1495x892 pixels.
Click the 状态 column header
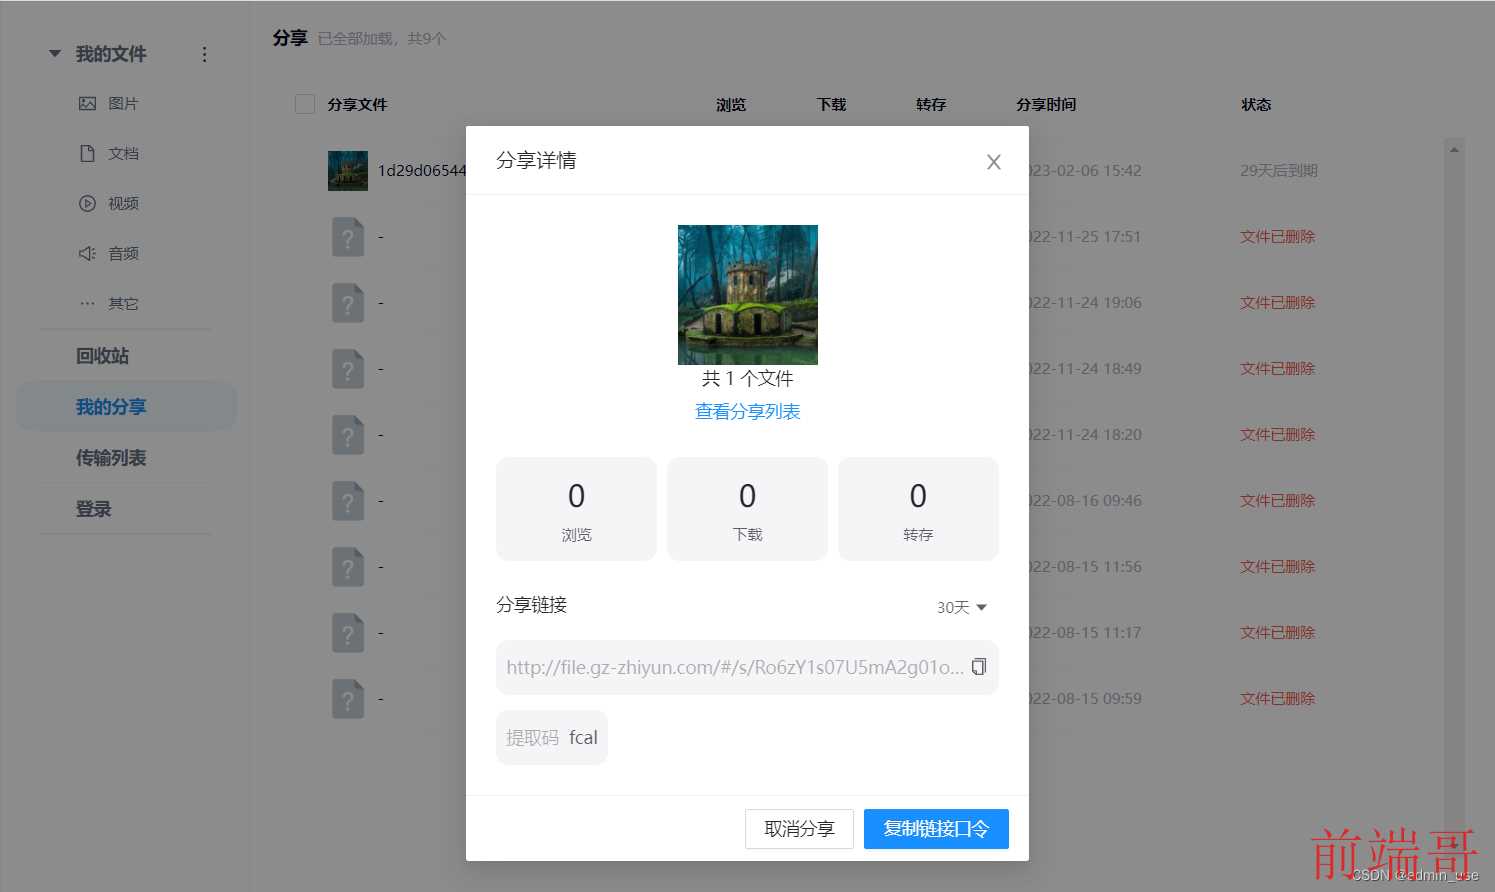pos(1256,104)
